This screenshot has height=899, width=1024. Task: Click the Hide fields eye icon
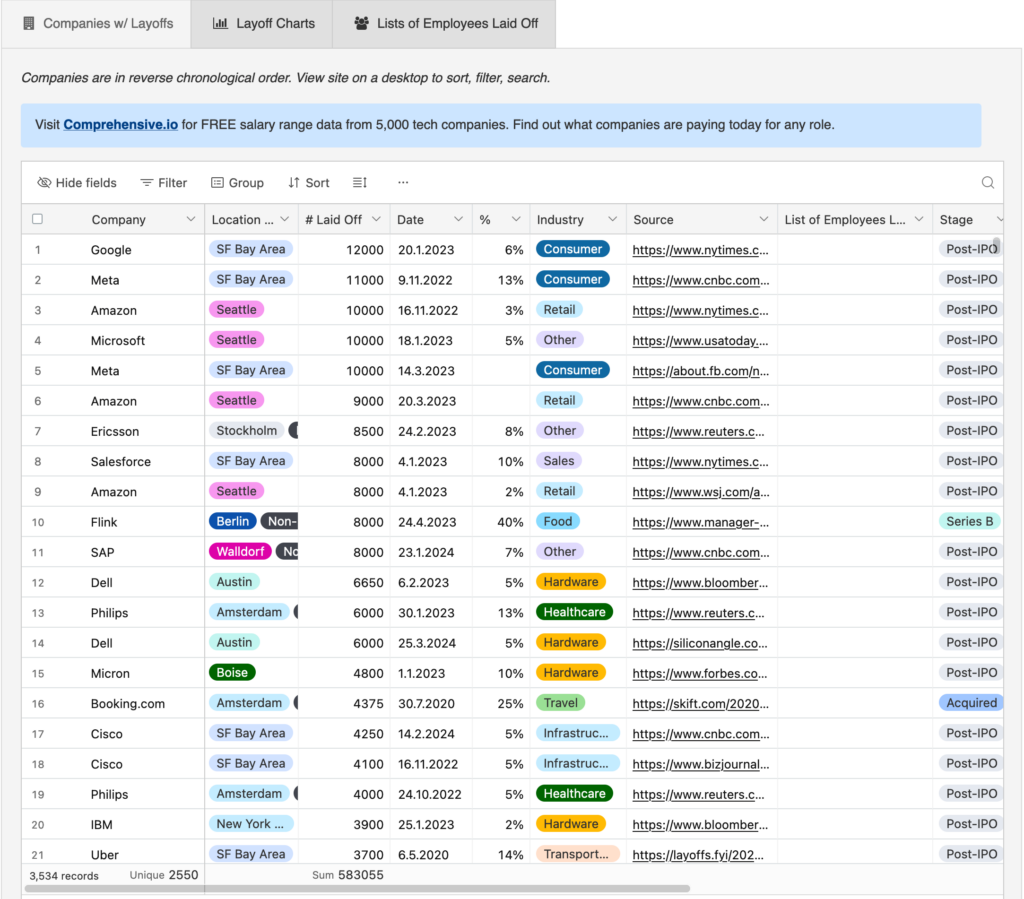[x=44, y=183]
